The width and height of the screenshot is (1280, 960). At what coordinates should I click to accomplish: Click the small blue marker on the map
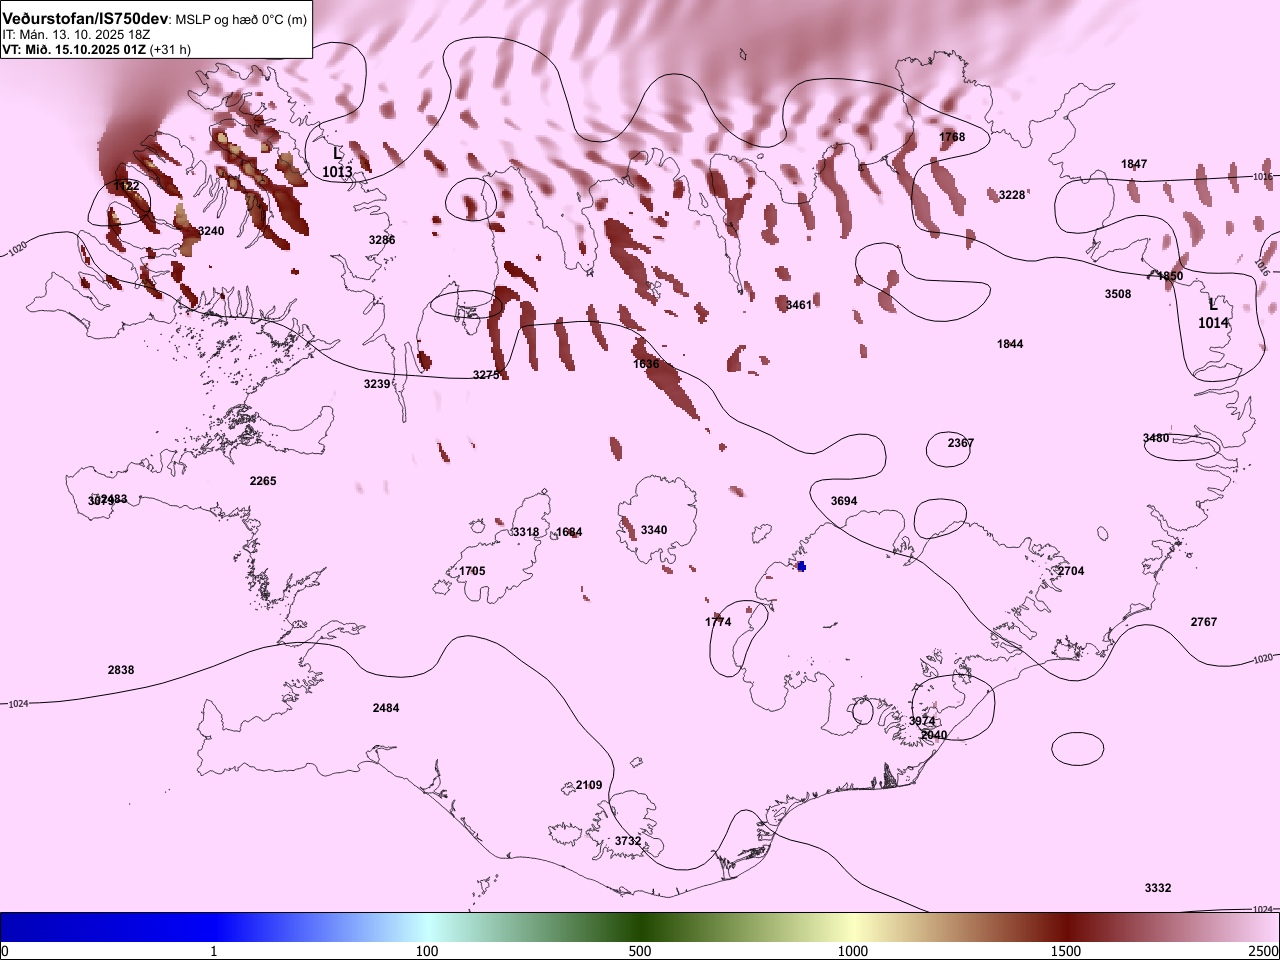801,567
